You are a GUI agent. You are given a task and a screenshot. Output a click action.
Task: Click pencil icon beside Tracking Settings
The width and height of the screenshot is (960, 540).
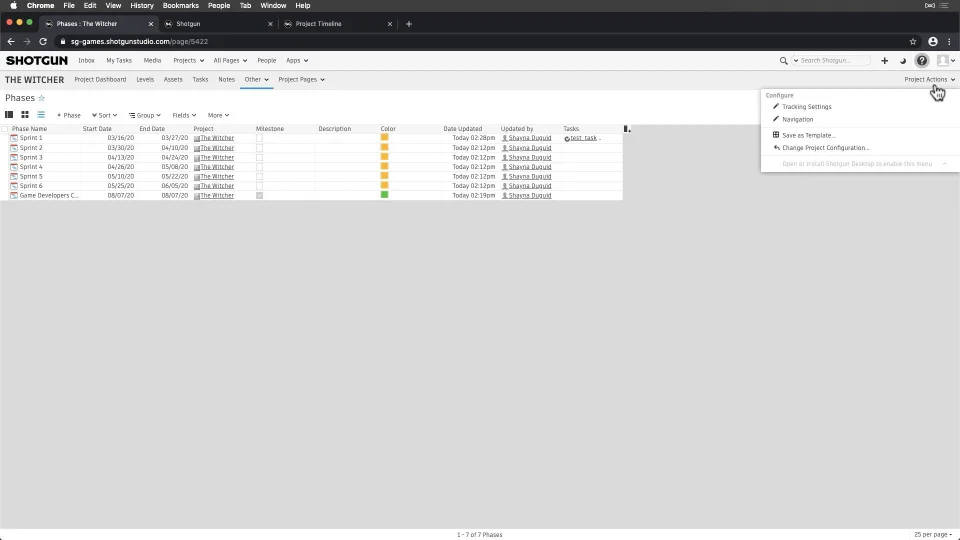tap(776, 107)
